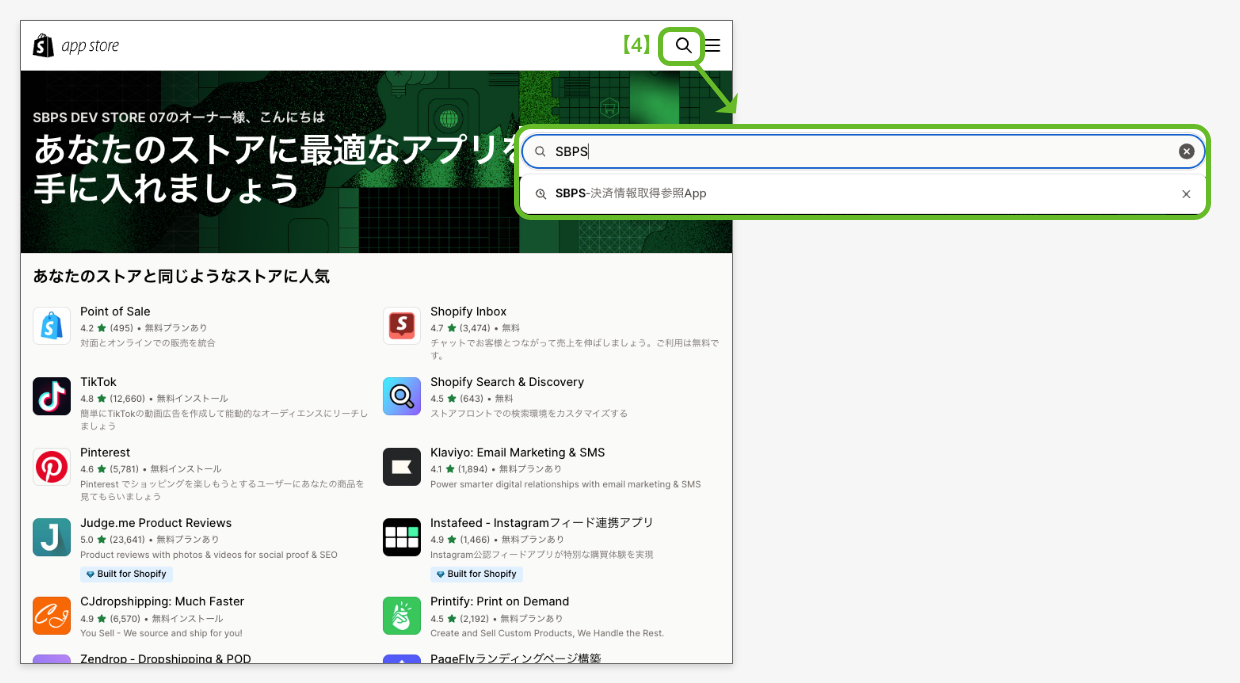Click the Shopify Search & Discovery title
The height and width of the screenshot is (683, 1240).
point(507,382)
